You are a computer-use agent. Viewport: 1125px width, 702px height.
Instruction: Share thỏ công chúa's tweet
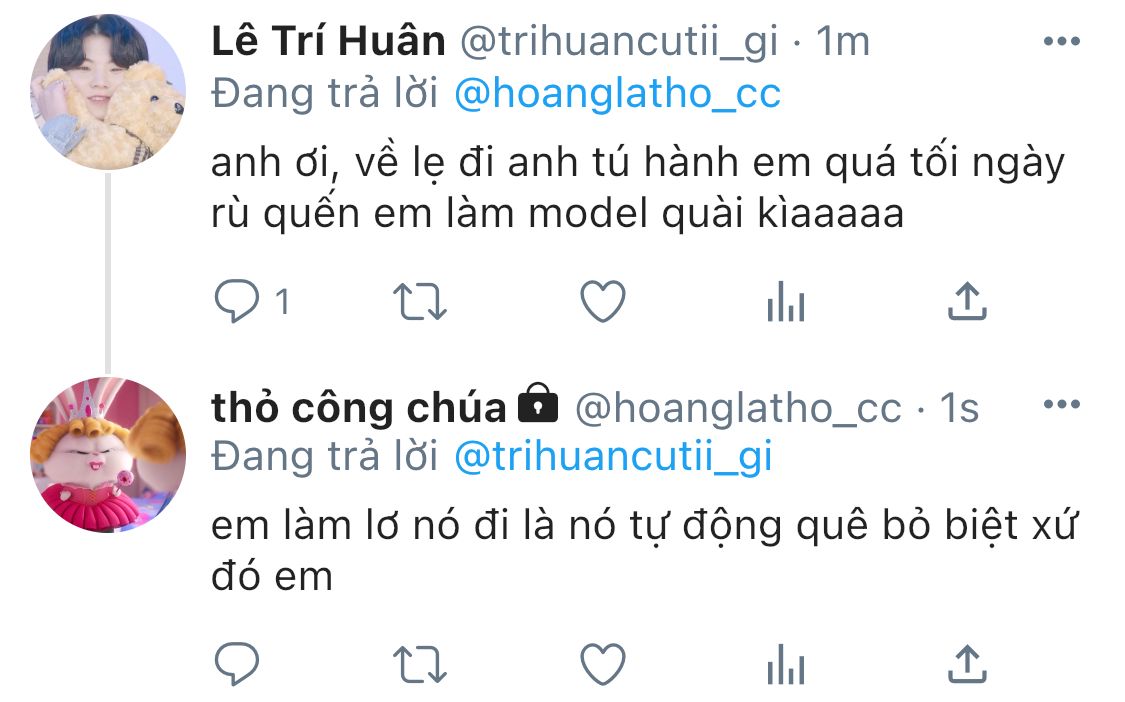pyautogui.click(x=967, y=664)
